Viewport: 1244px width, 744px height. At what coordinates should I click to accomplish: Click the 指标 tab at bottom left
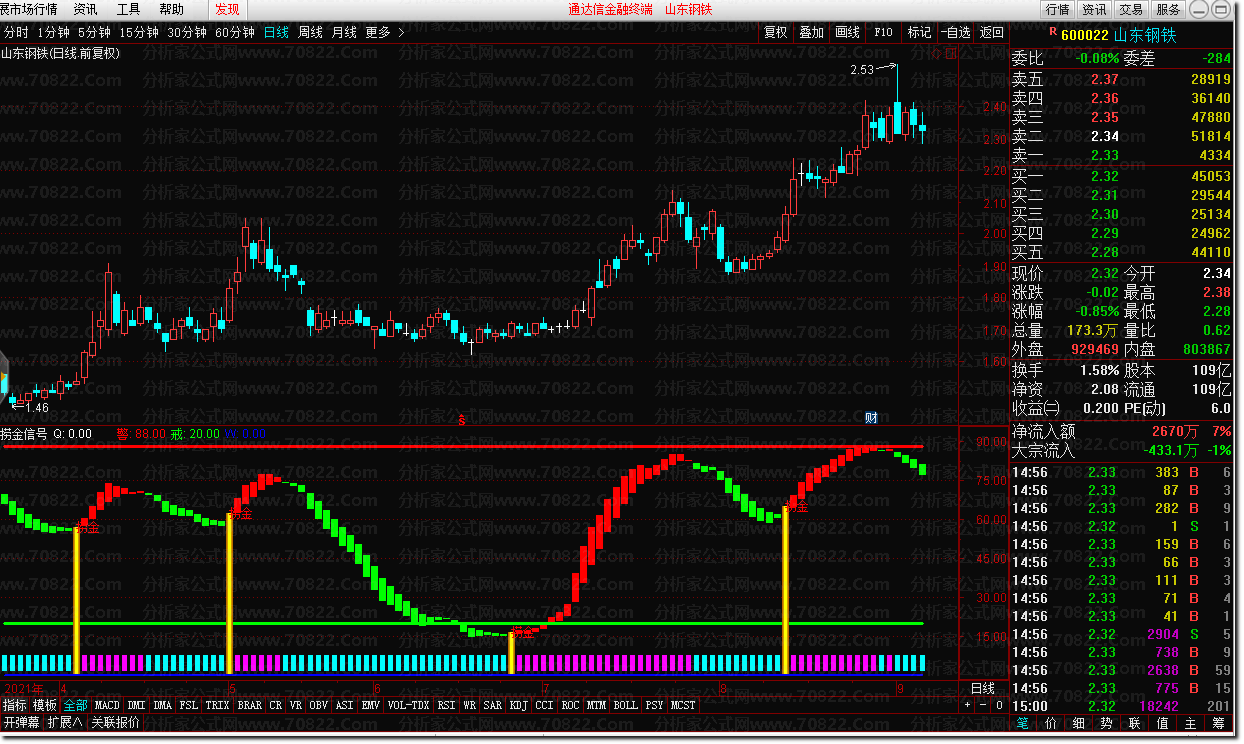click(14, 705)
